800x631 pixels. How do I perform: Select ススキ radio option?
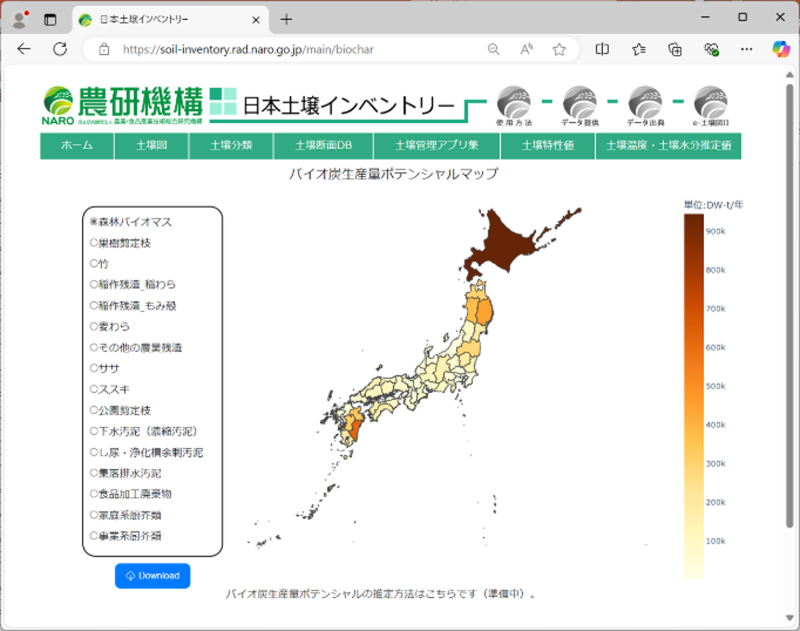93,389
